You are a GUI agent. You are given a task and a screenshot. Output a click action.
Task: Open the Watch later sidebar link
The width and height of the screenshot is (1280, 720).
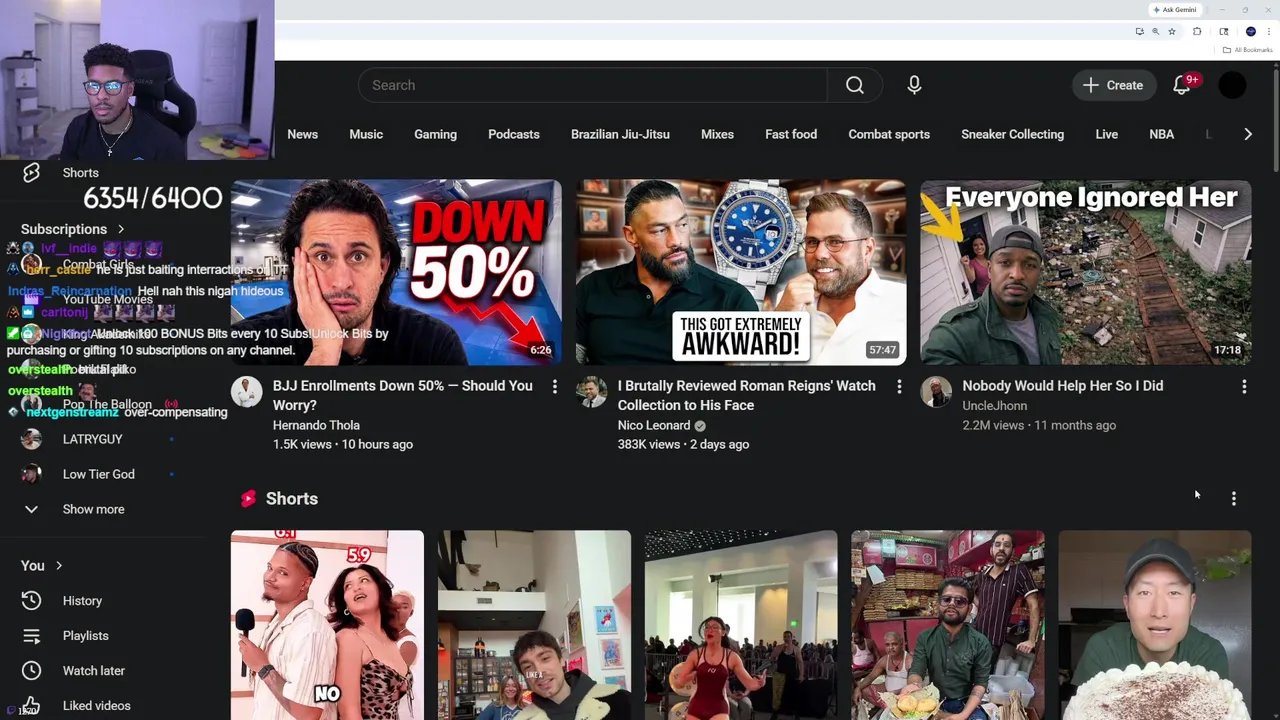coord(93,671)
